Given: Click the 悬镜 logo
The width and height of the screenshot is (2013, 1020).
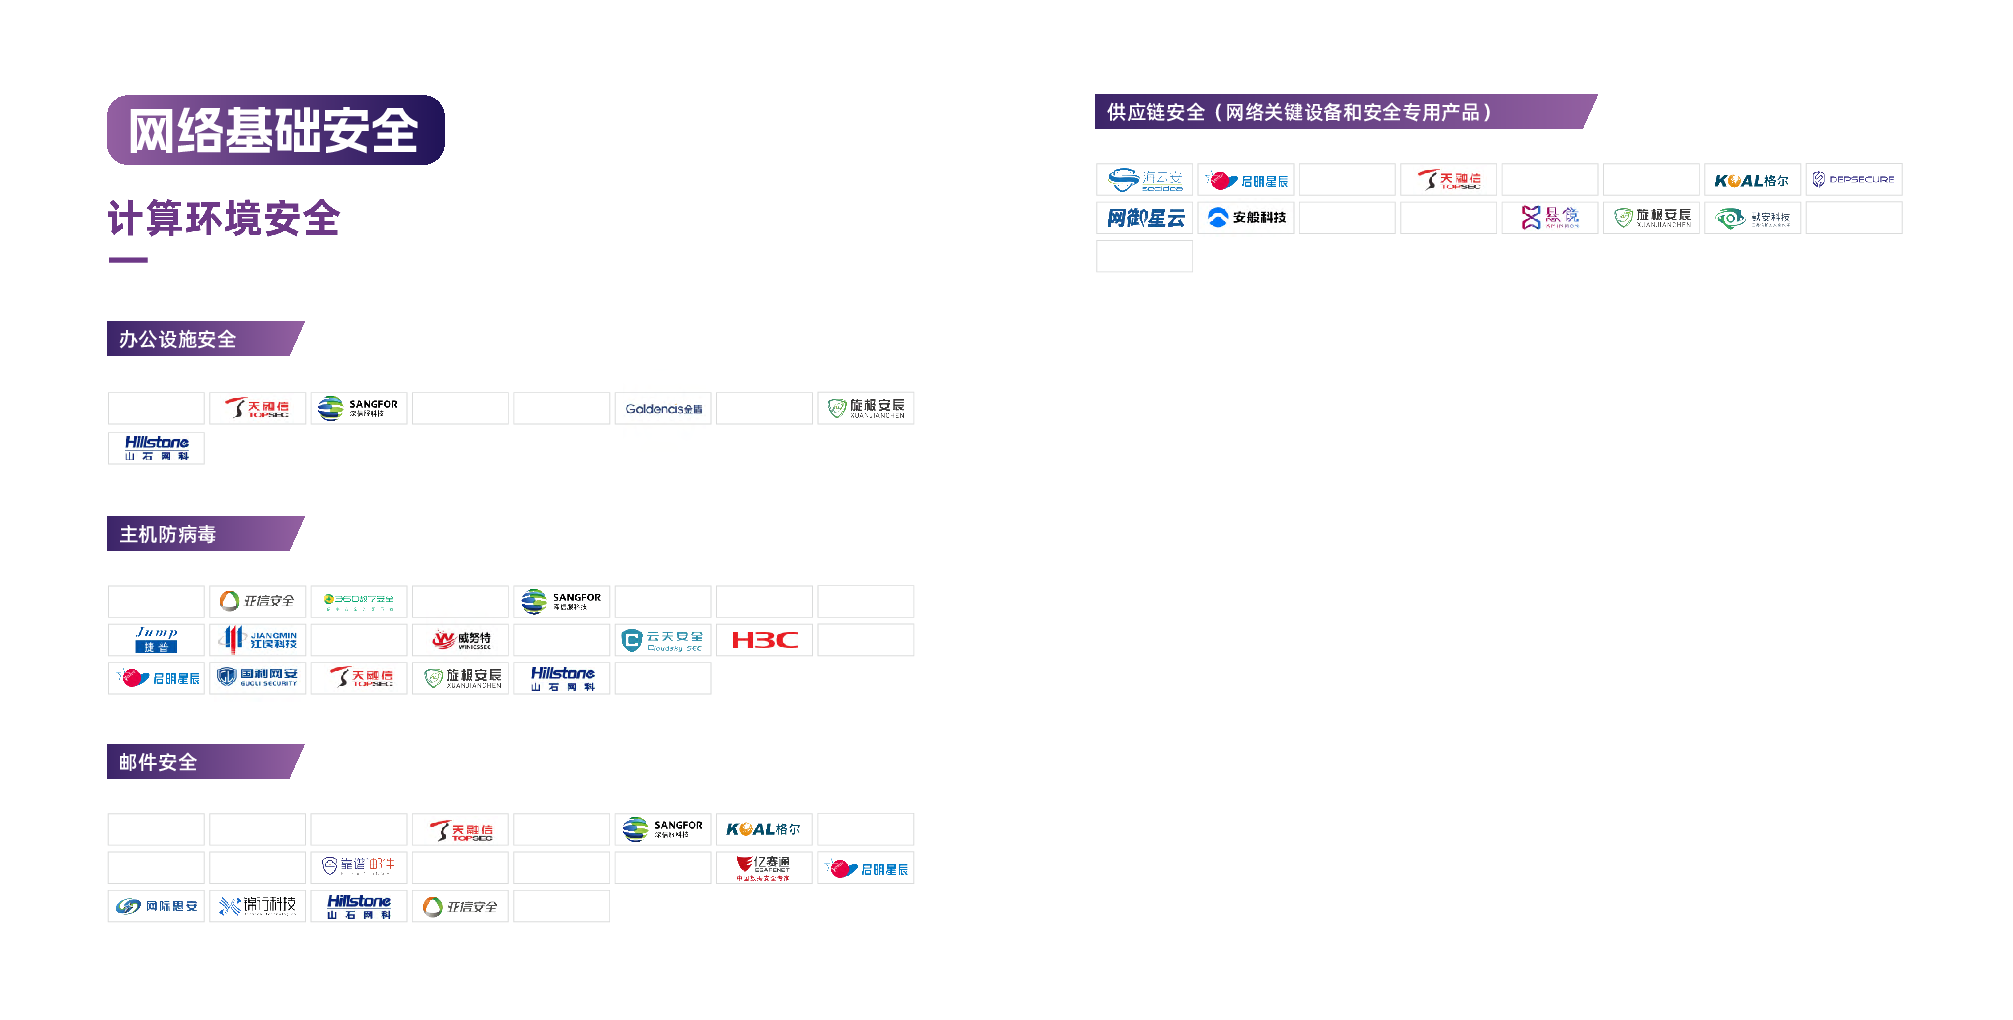Looking at the screenshot, I should 1550,218.
